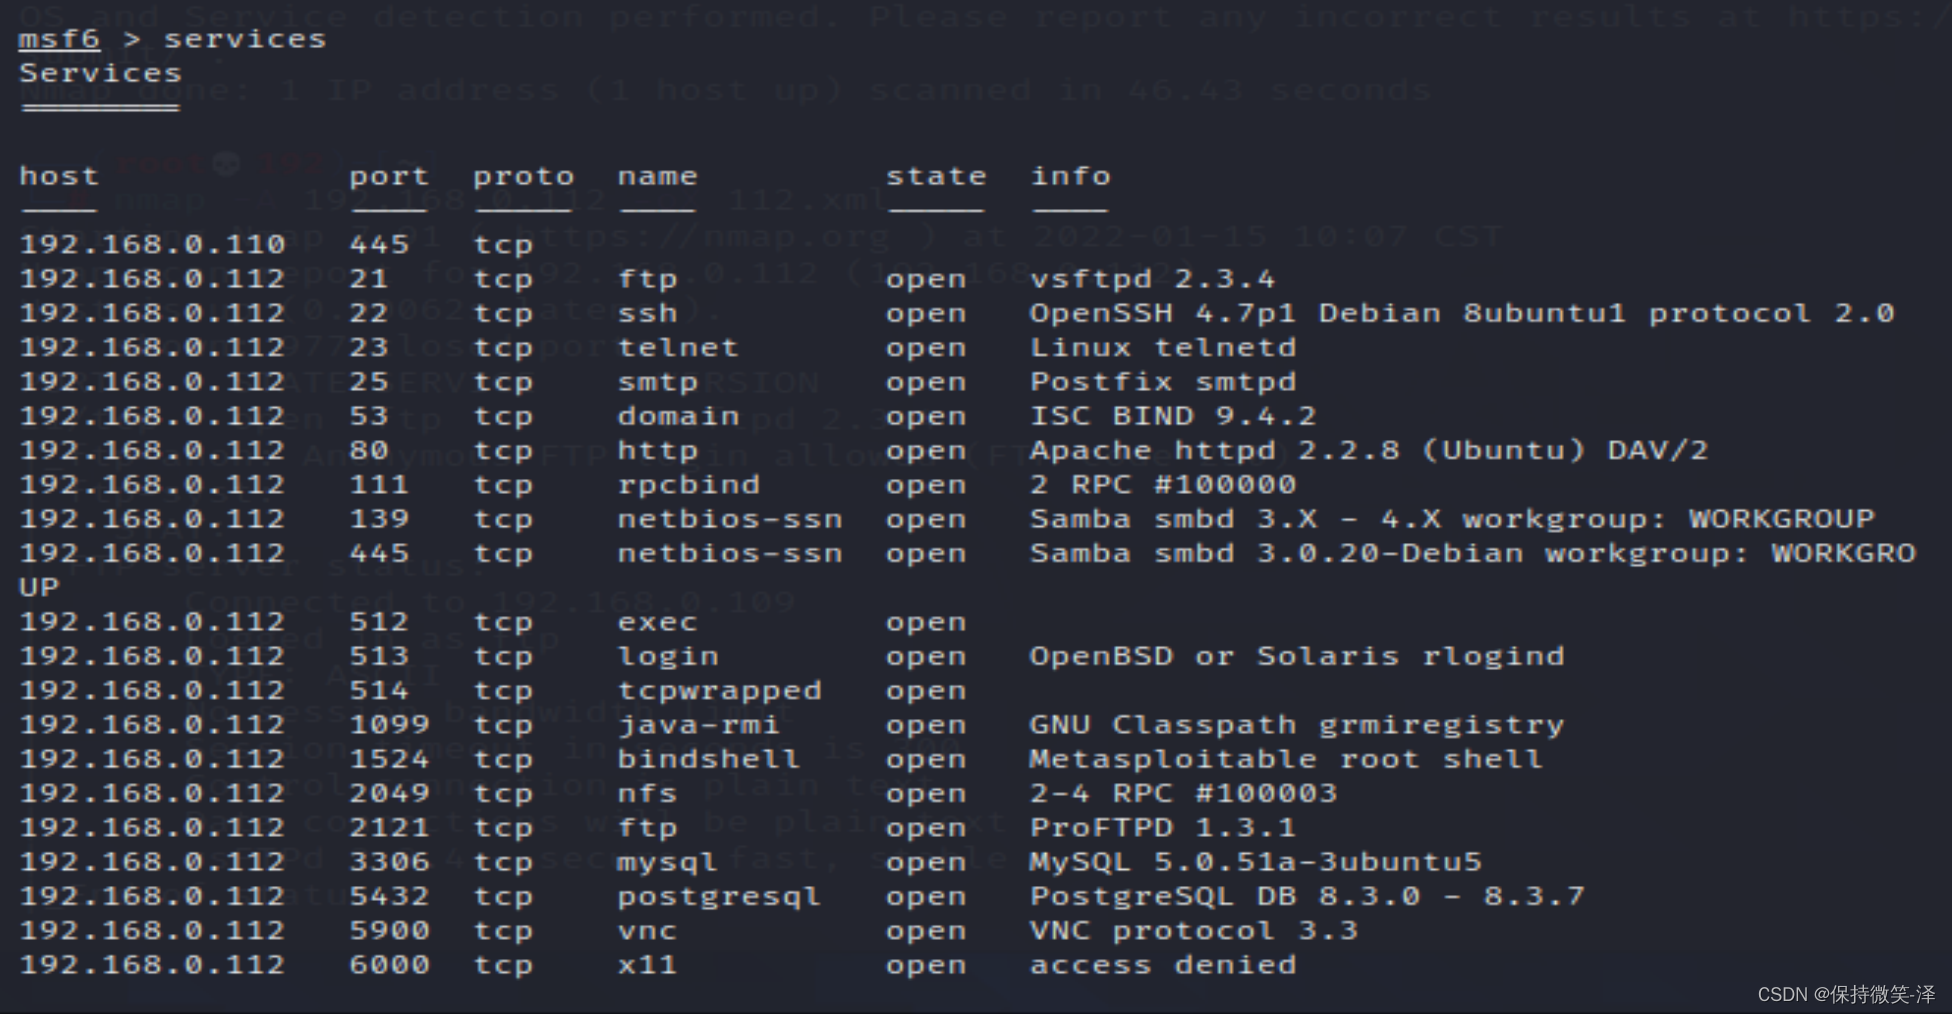Click the 'host' column header
The image size is (1952, 1014).
[59, 176]
